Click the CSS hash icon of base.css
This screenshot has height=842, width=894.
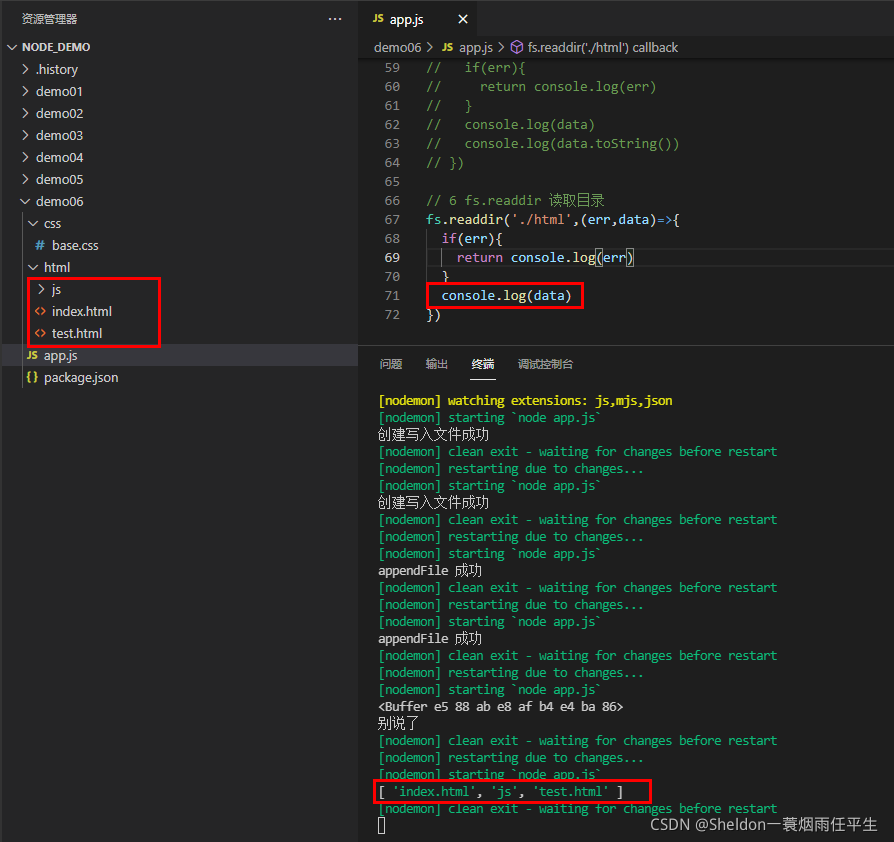(40, 245)
